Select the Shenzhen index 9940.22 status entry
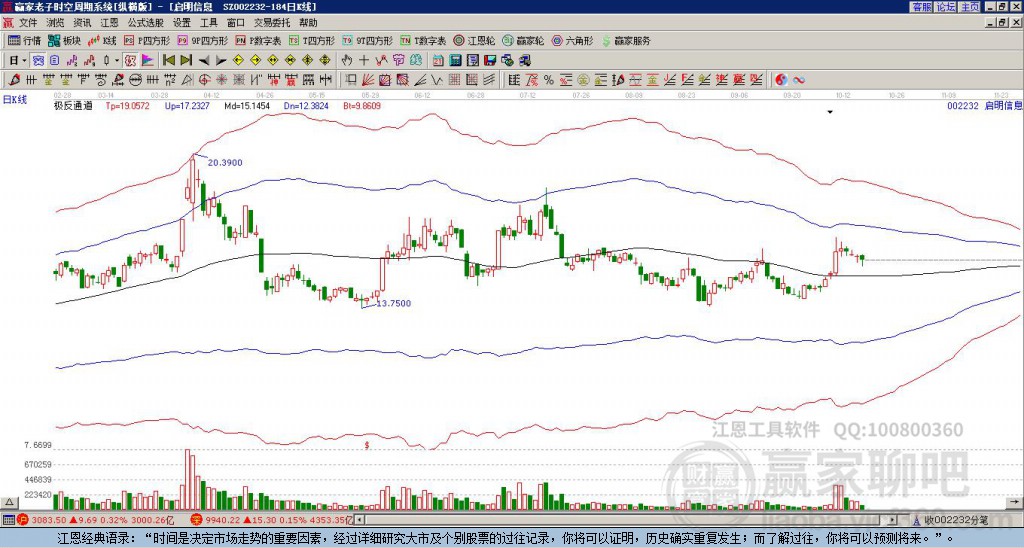This screenshot has width=1024, height=548. pyautogui.click(x=270, y=520)
